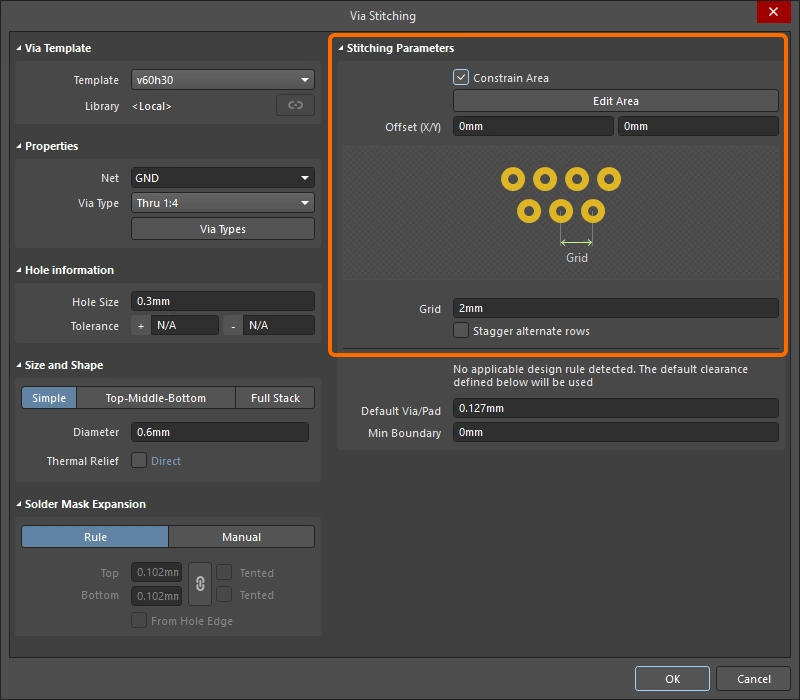
Task: Collapse the Hole information section
Action: point(19,270)
